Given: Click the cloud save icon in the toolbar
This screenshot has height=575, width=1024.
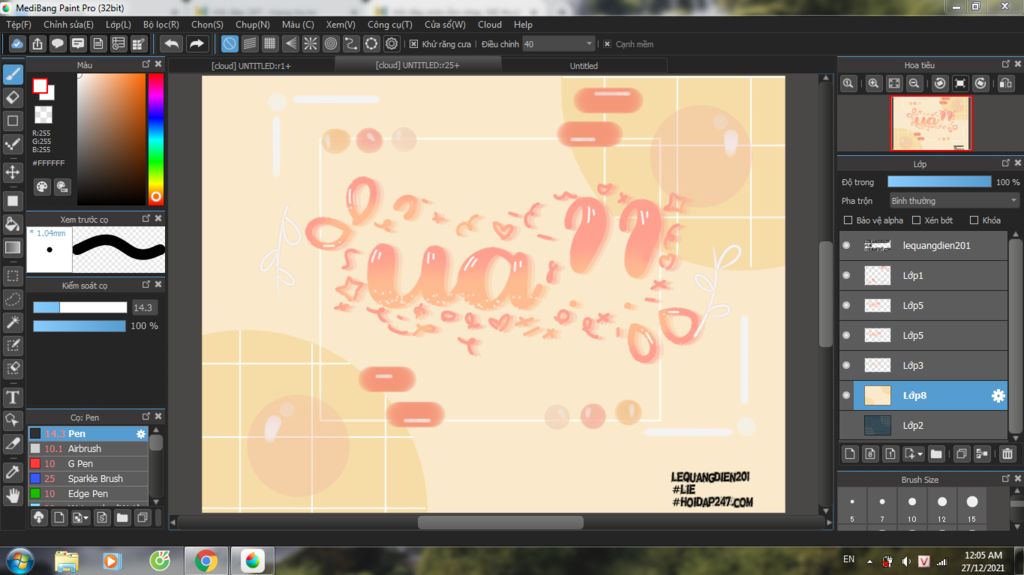Looking at the screenshot, I should click(x=16, y=44).
